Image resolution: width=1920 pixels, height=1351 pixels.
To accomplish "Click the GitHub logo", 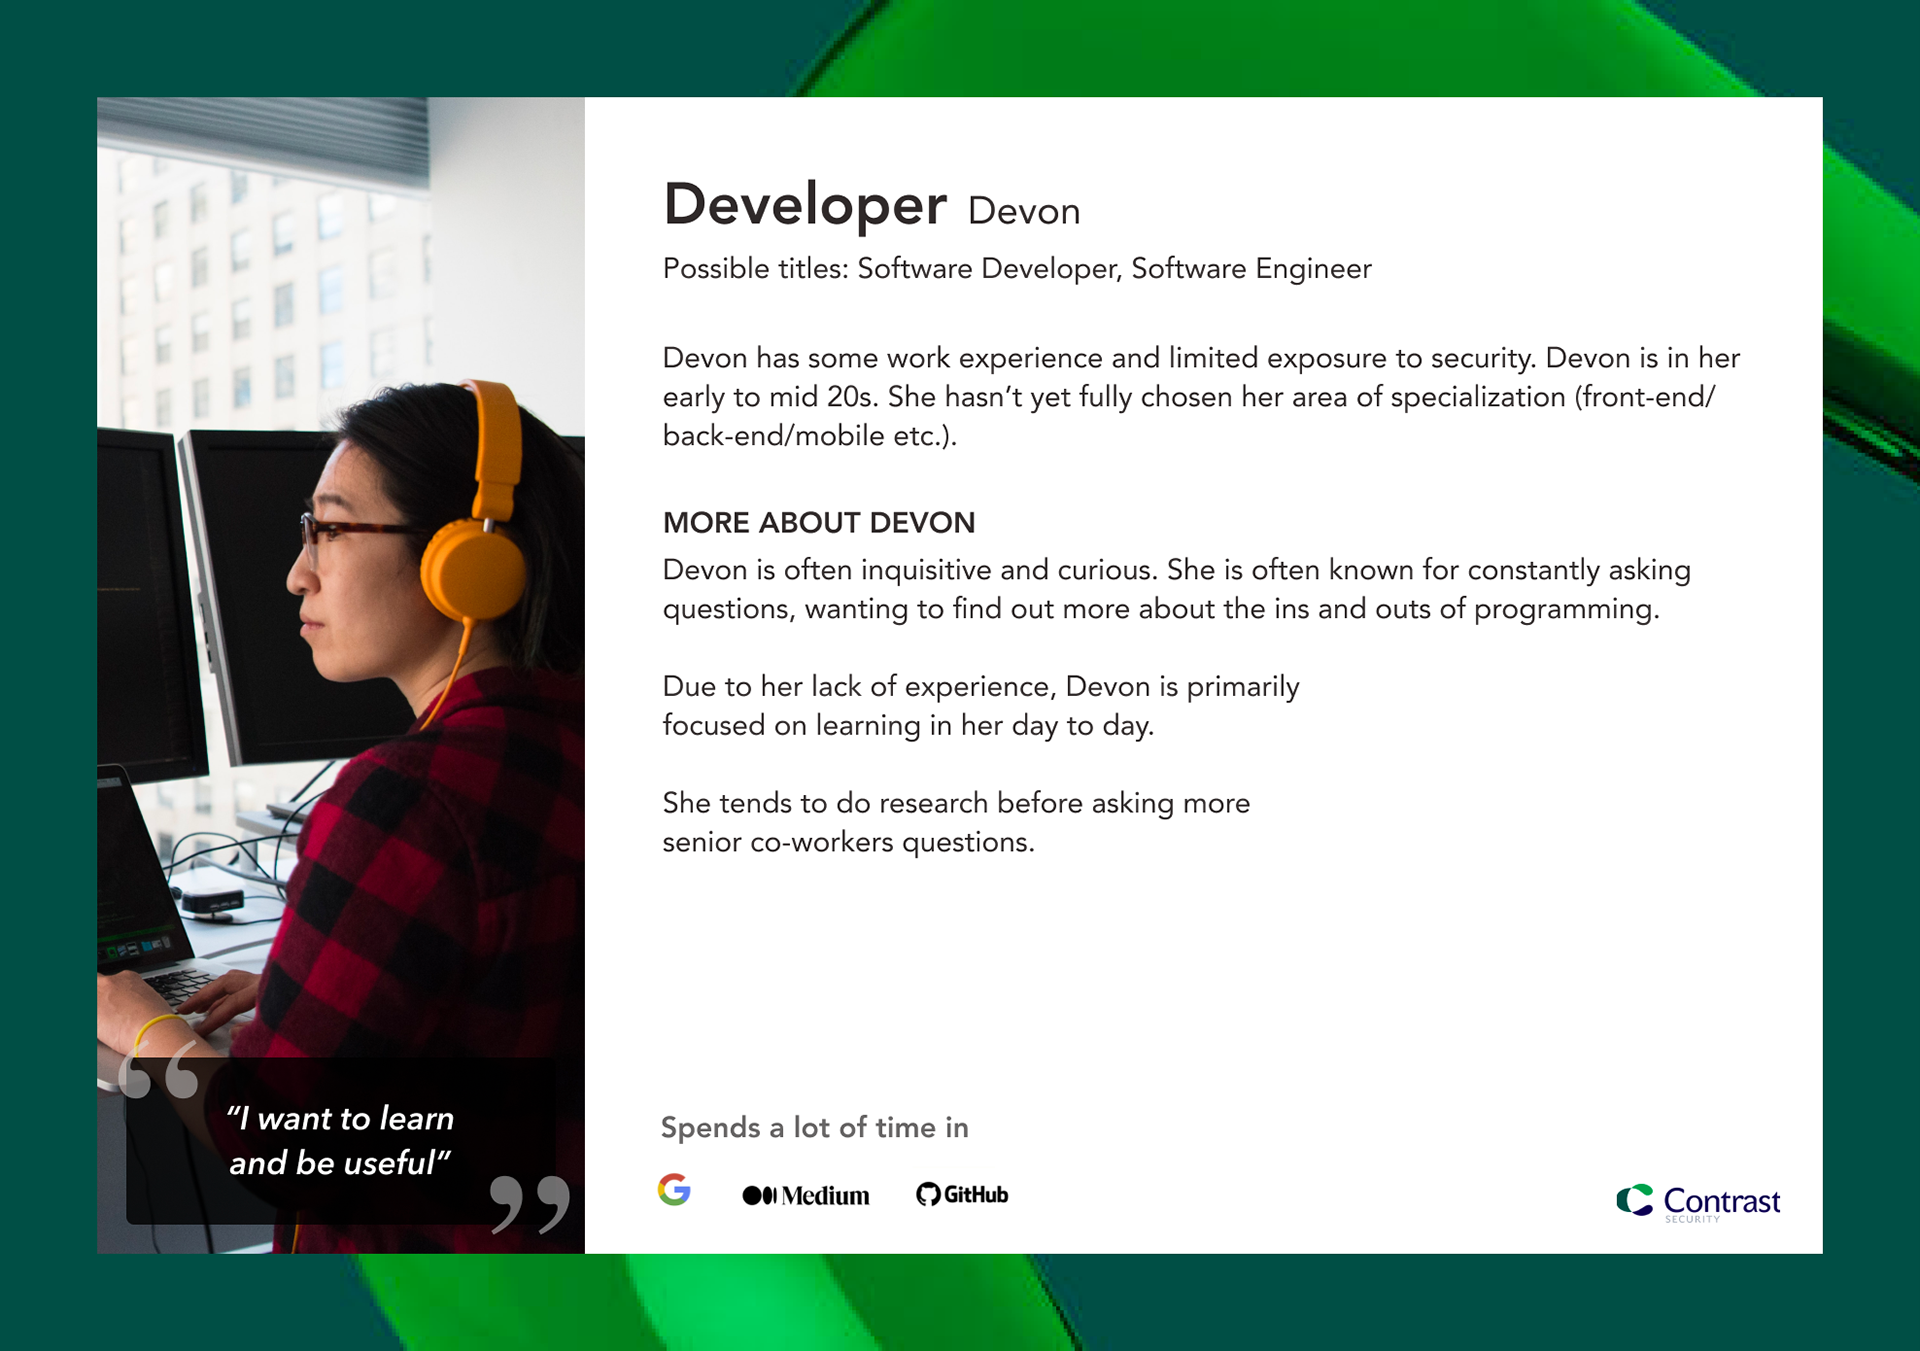I will point(962,1194).
